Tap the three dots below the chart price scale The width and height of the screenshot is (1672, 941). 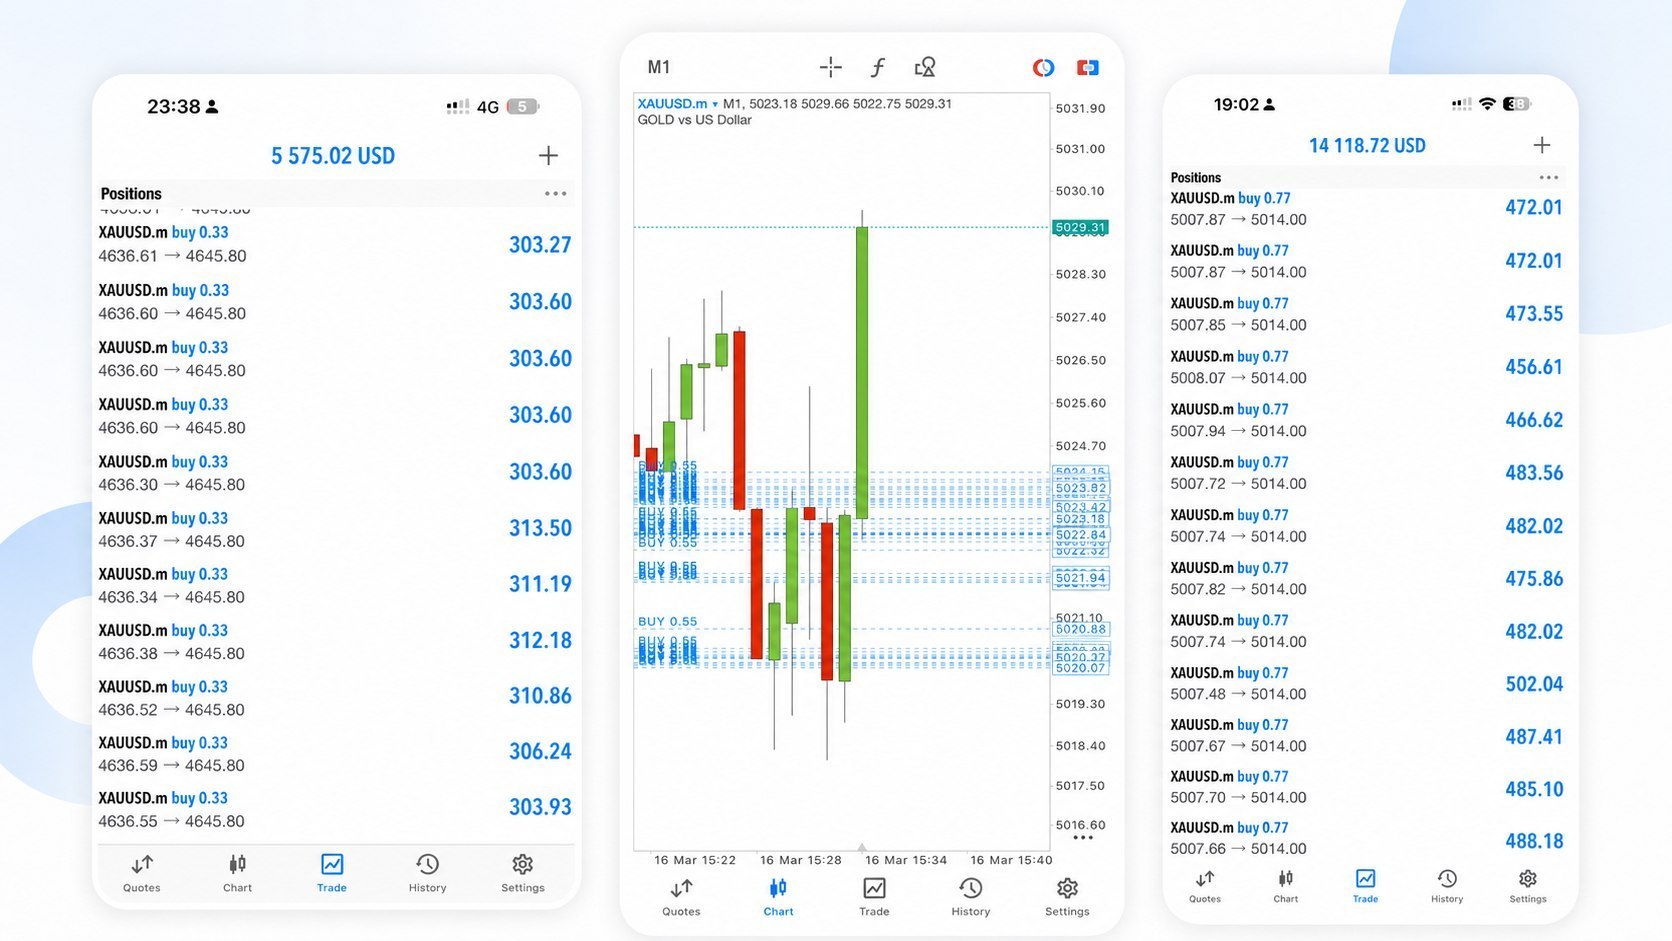pos(1083,838)
